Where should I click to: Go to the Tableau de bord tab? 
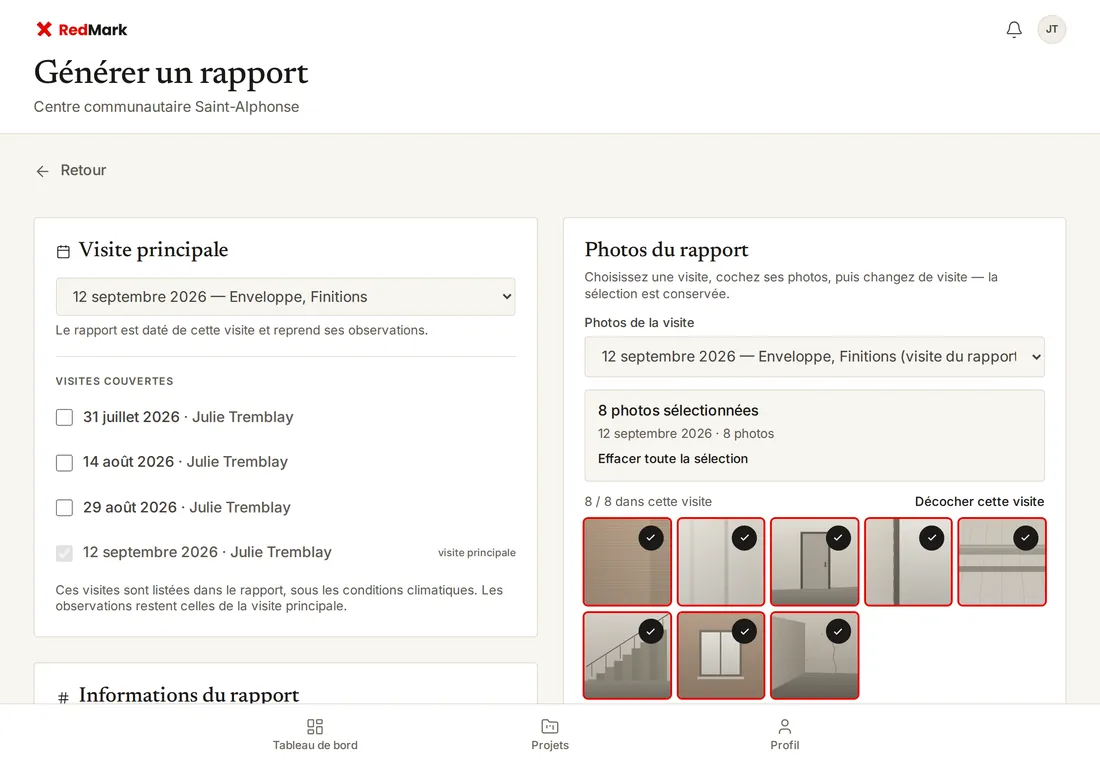(x=315, y=734)
